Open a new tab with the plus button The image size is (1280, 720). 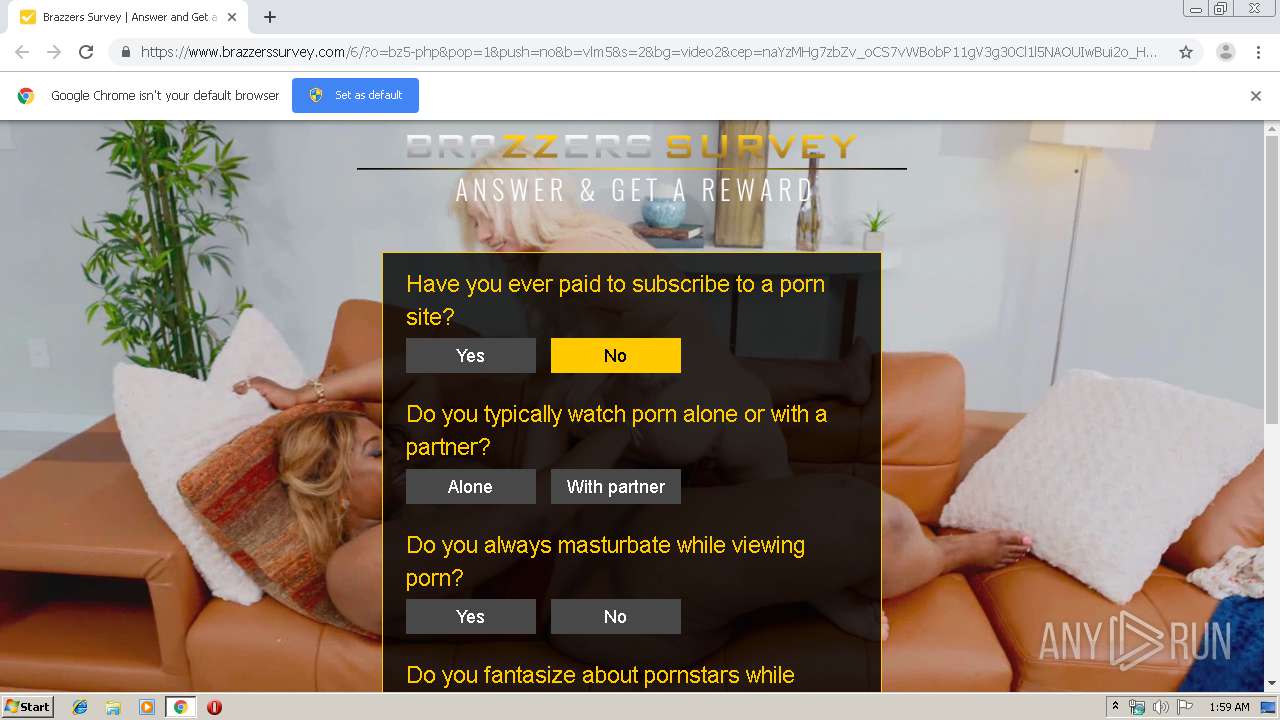[x=270, y=17]
